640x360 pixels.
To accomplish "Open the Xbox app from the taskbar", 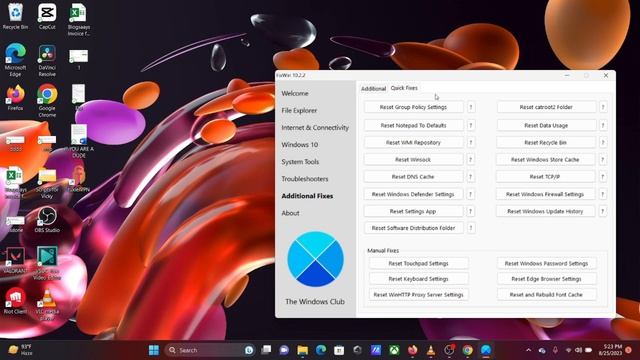I will point(394,350).
